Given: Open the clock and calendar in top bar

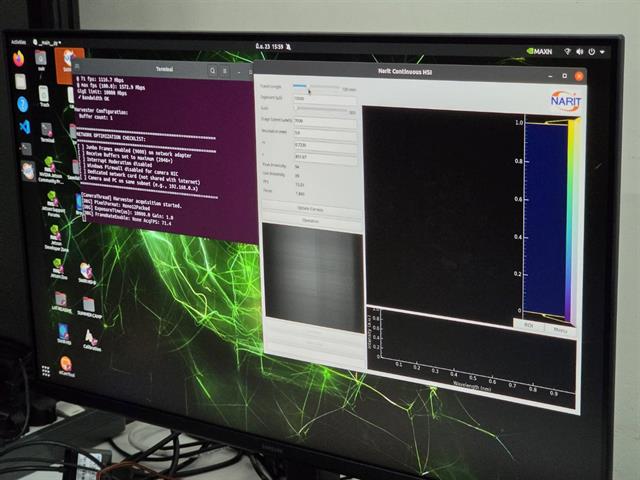Looking at the screenshot, I should click(x=270, y=47).
